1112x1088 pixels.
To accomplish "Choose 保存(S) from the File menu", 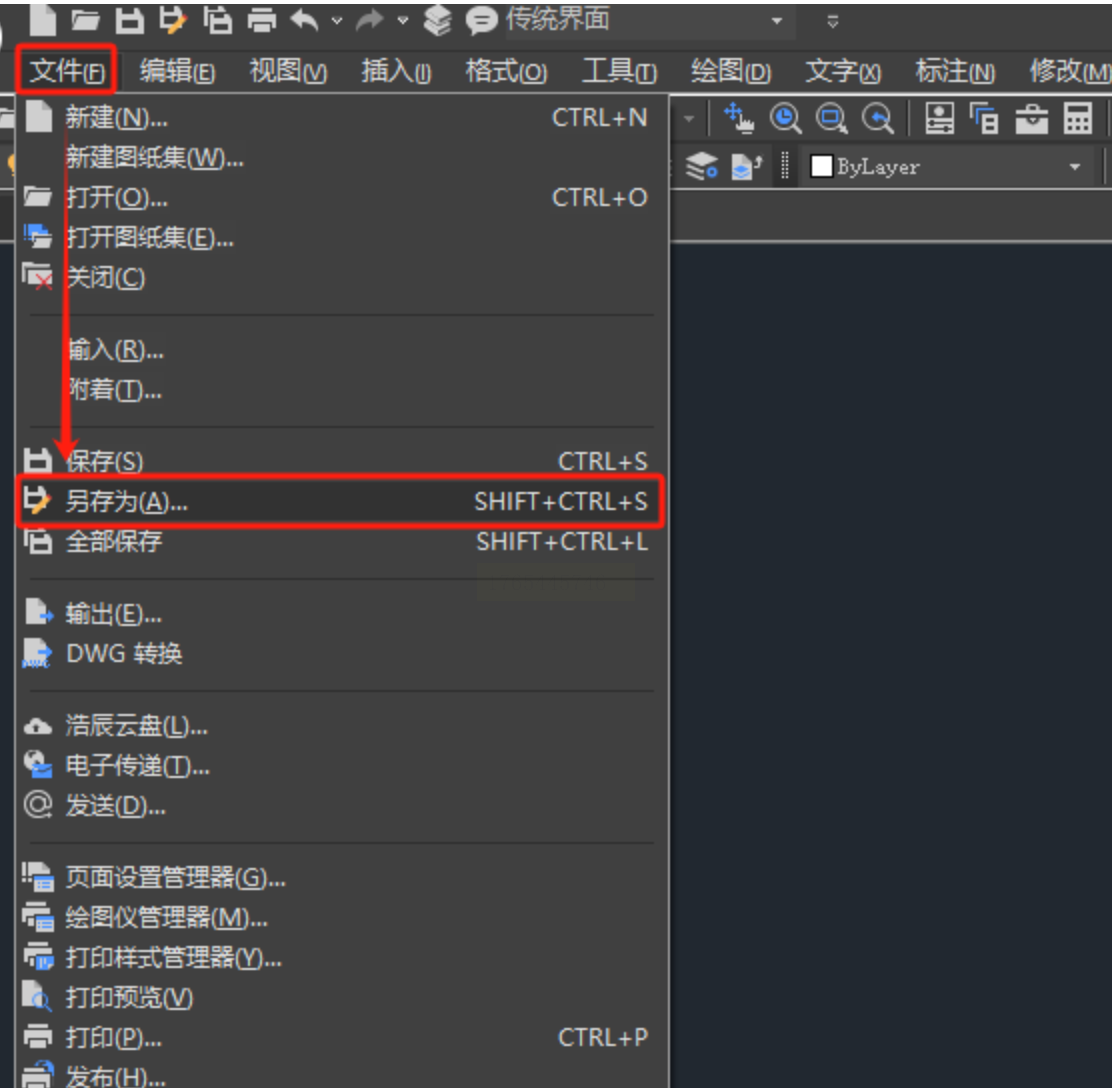I will click(x=342, y=461).
